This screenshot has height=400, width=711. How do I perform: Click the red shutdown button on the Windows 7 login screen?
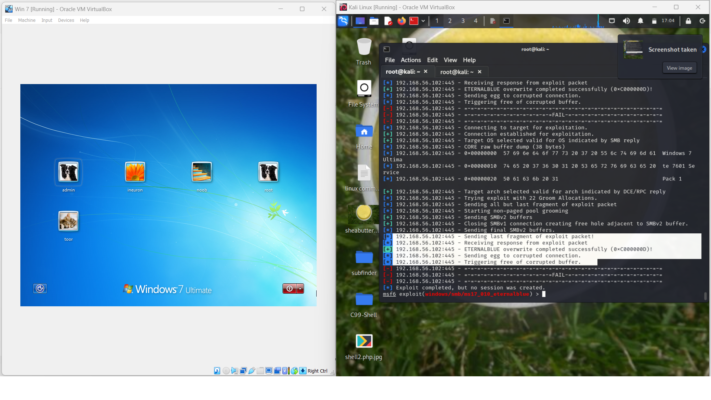click(x=290, y=289)
